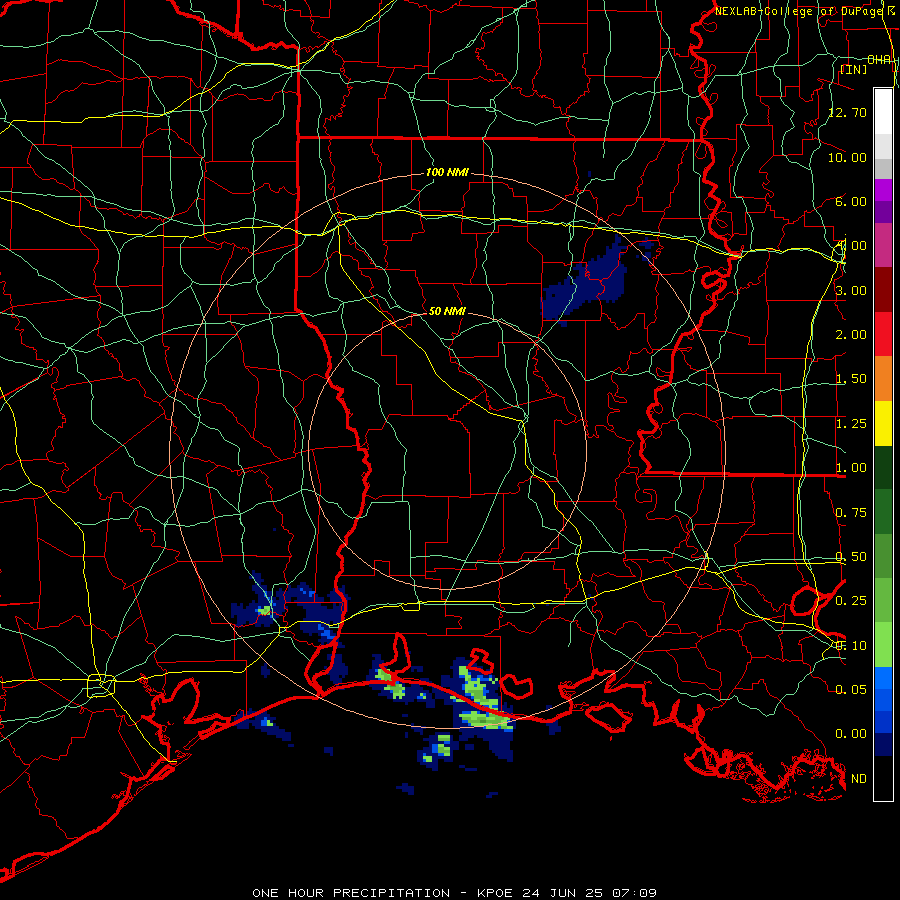Click the [IN] units label
This screenshot has height=900, width=900.
point(854,69)
